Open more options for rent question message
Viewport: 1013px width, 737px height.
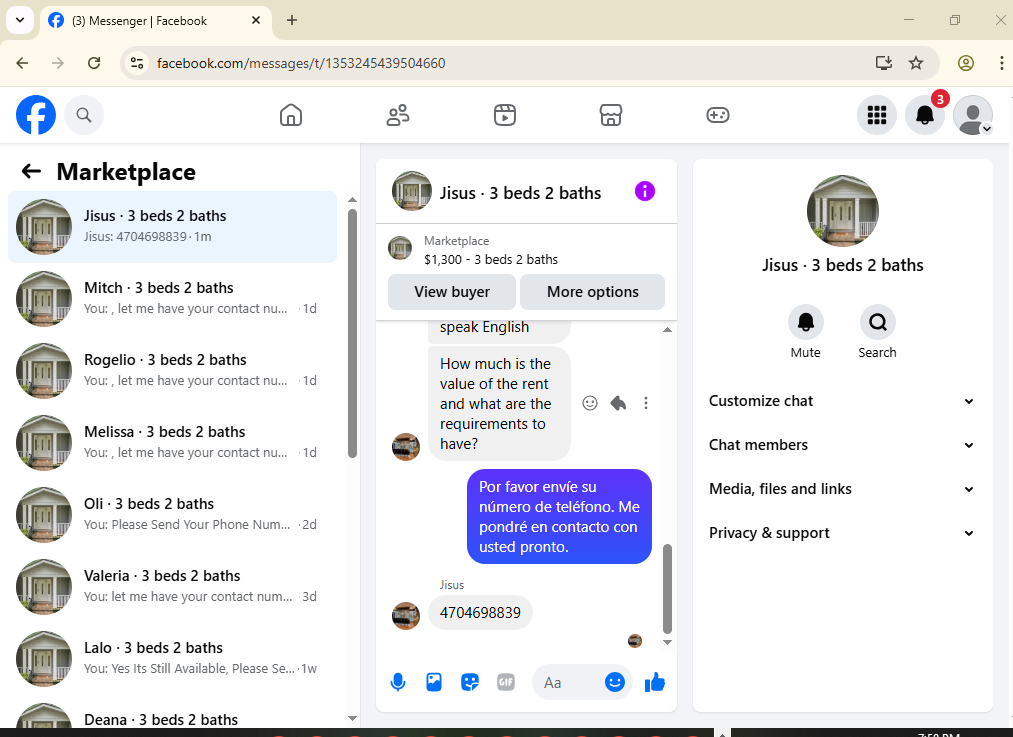coord(645,403)
